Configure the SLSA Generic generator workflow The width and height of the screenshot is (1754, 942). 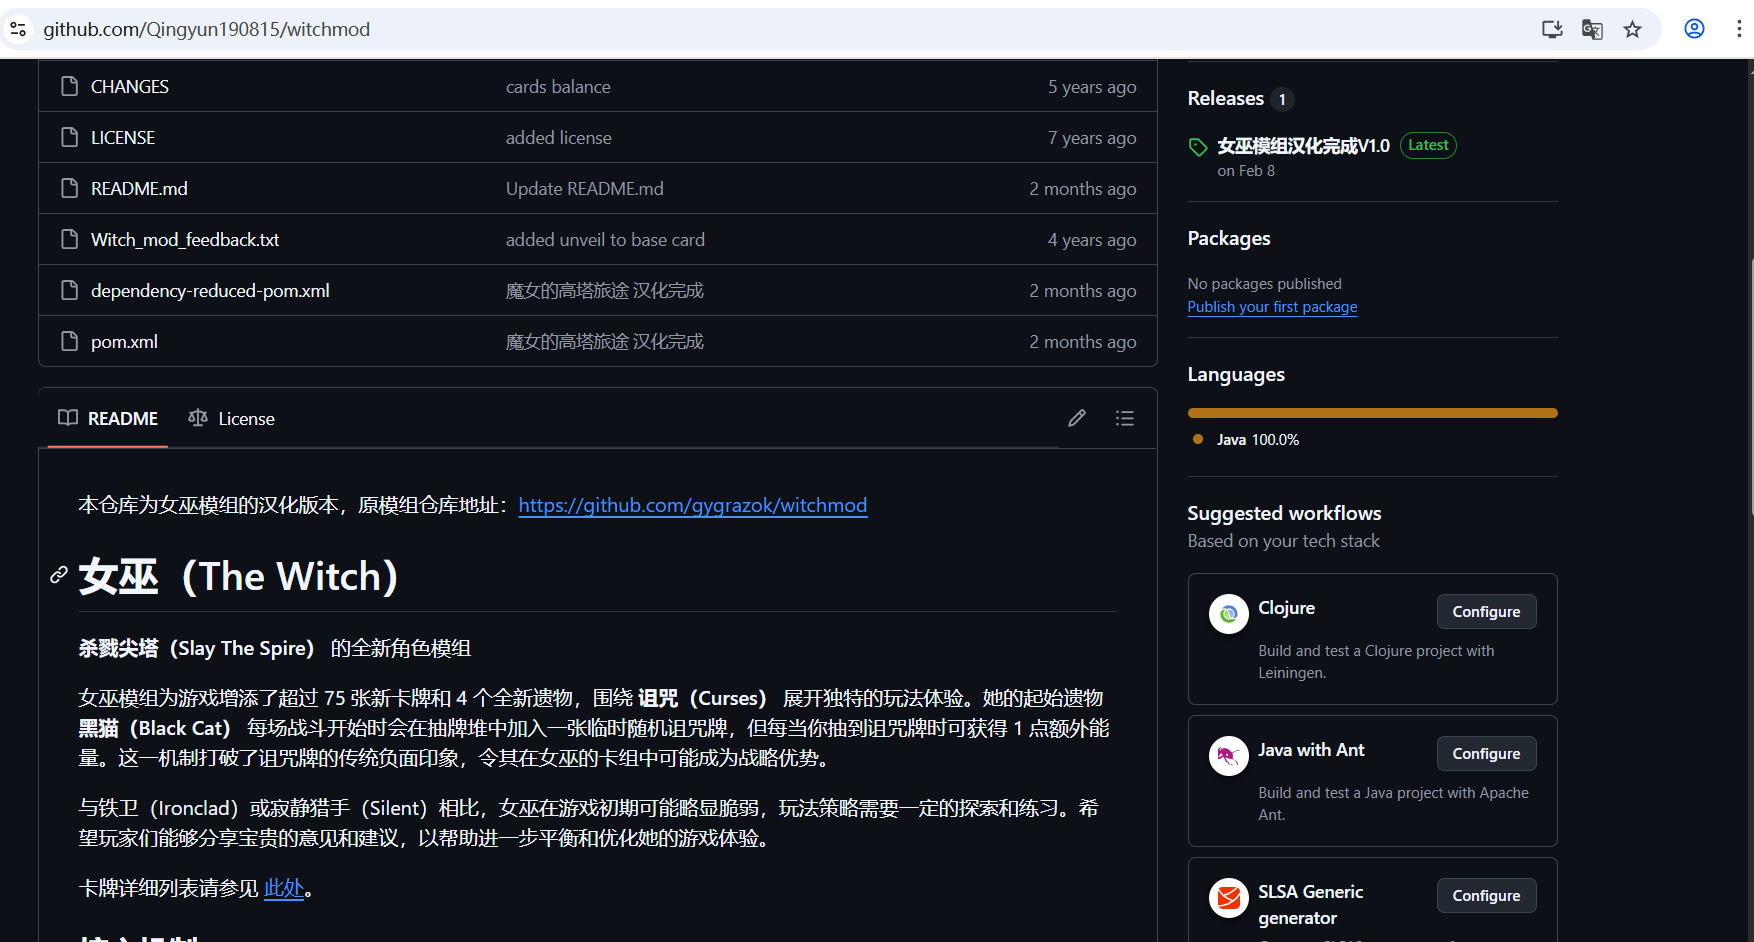click(x=1486, y=896)
